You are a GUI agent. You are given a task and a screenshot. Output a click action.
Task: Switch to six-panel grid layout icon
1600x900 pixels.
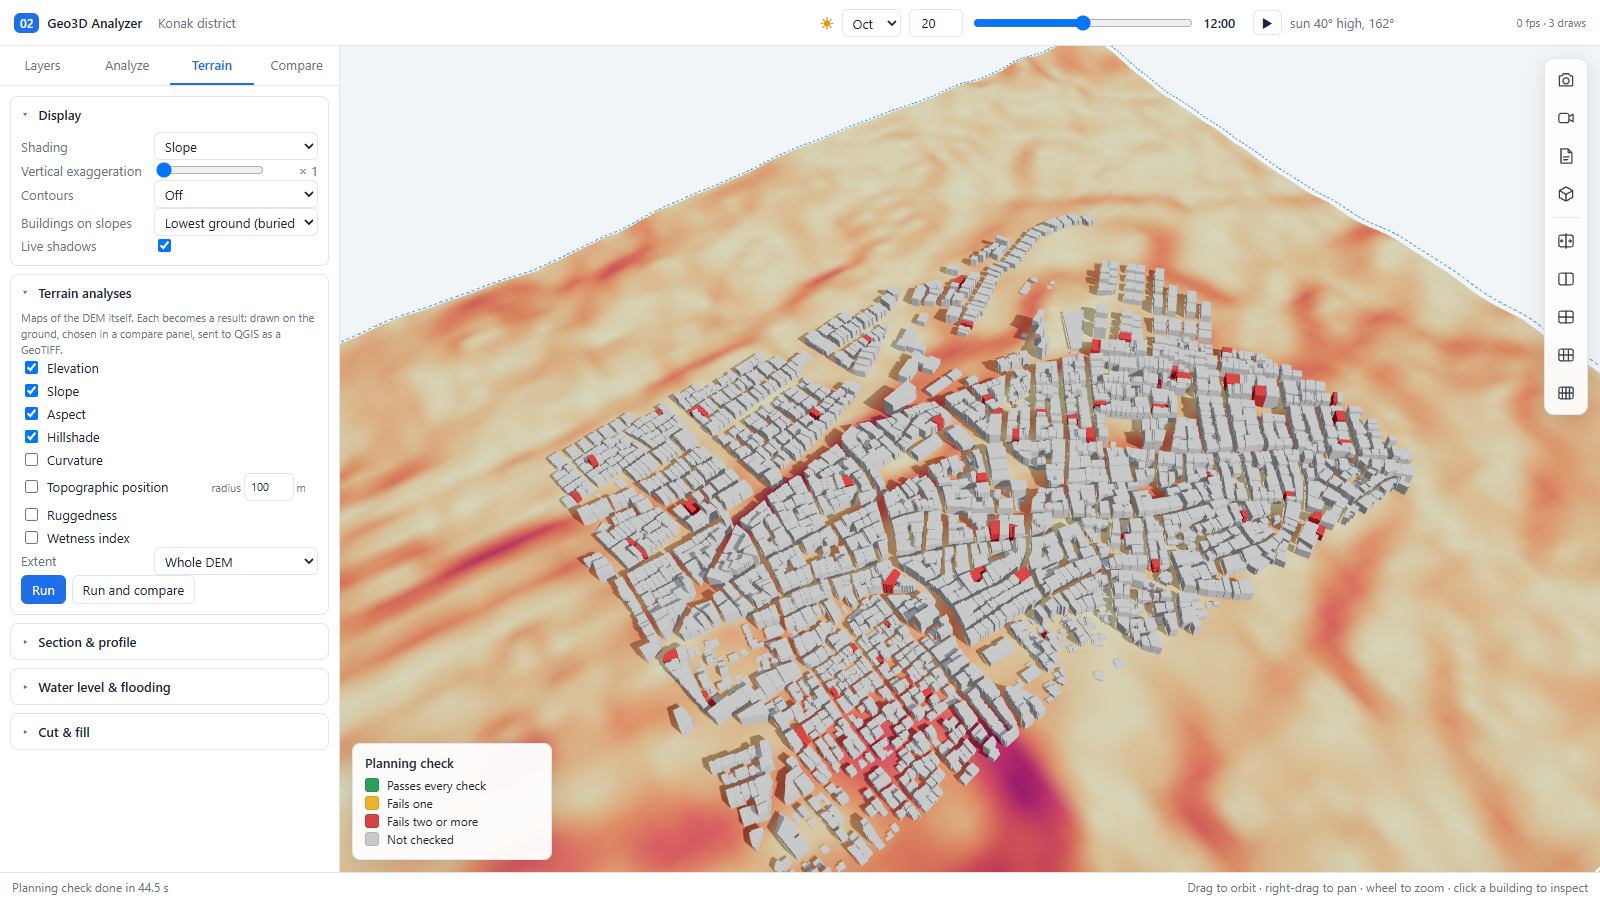coord(1566,355)
